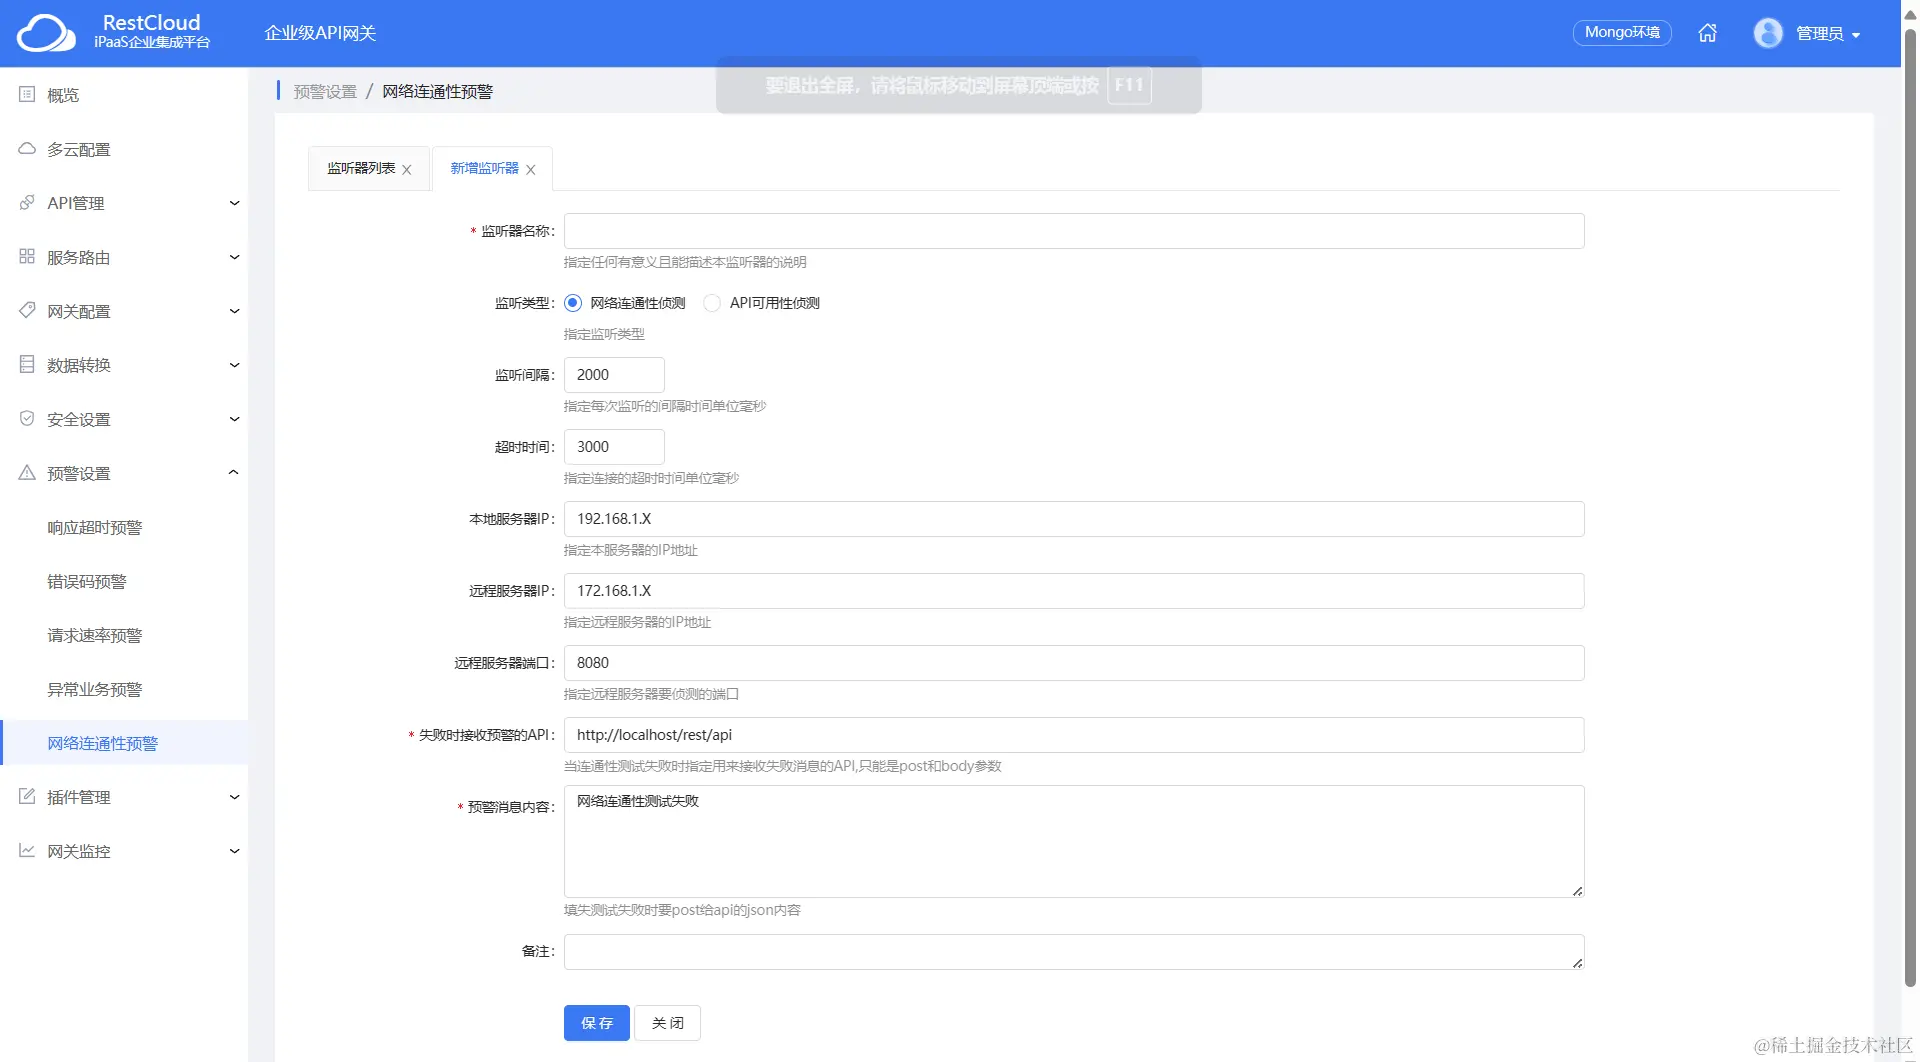Screen dimensions: 1920x1062
Task: Open the home page icon
Action: point(1707,33)
